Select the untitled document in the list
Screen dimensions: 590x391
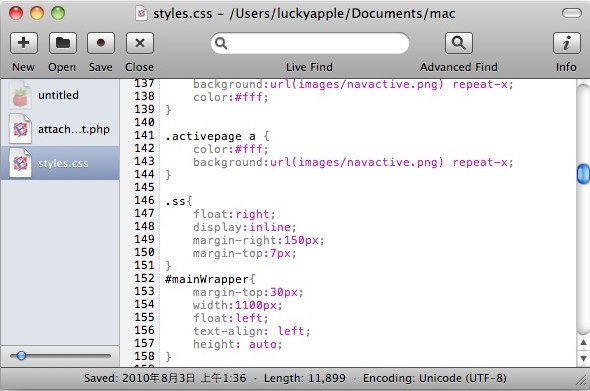(x=60, y=96)
